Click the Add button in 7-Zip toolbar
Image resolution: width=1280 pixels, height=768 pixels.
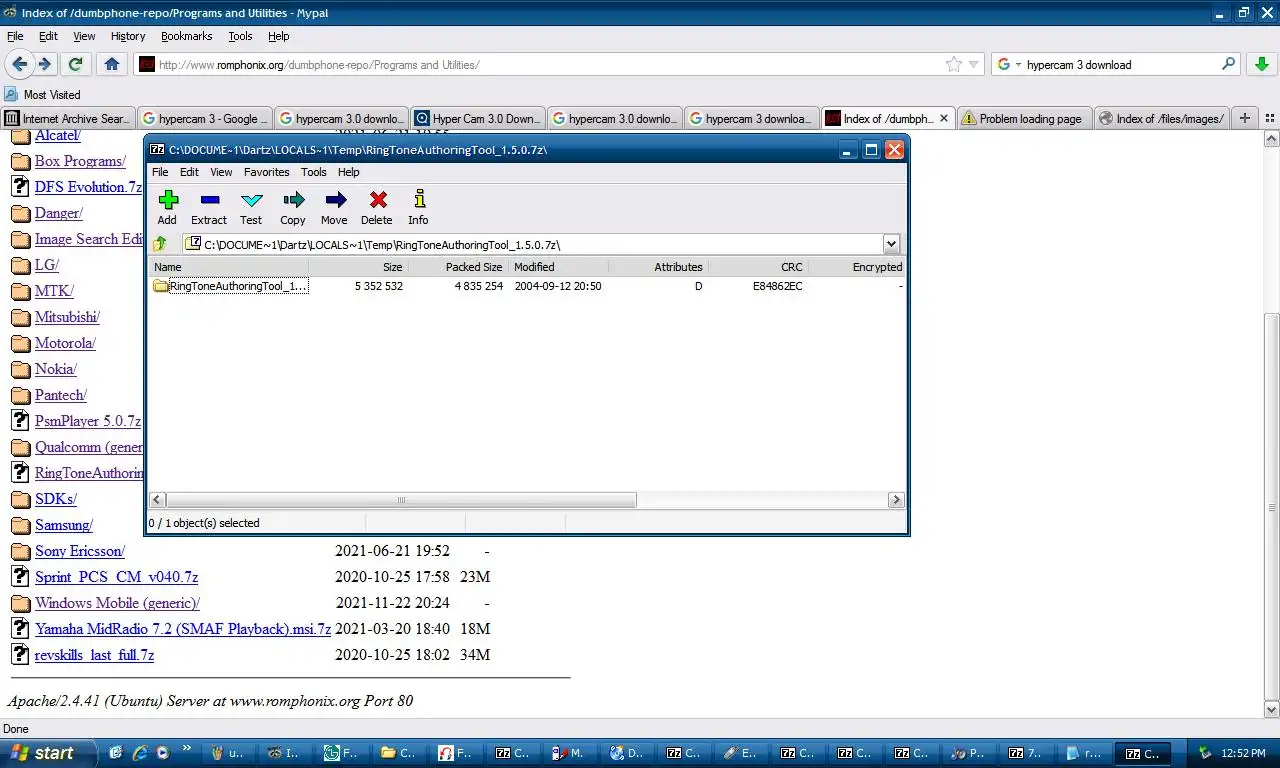(x=167, y=208)
